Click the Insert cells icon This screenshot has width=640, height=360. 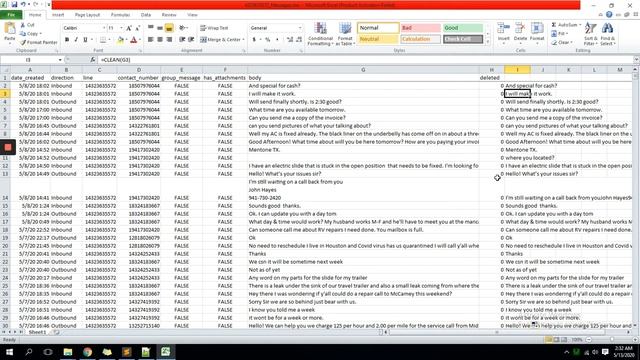tap(504, 29)
